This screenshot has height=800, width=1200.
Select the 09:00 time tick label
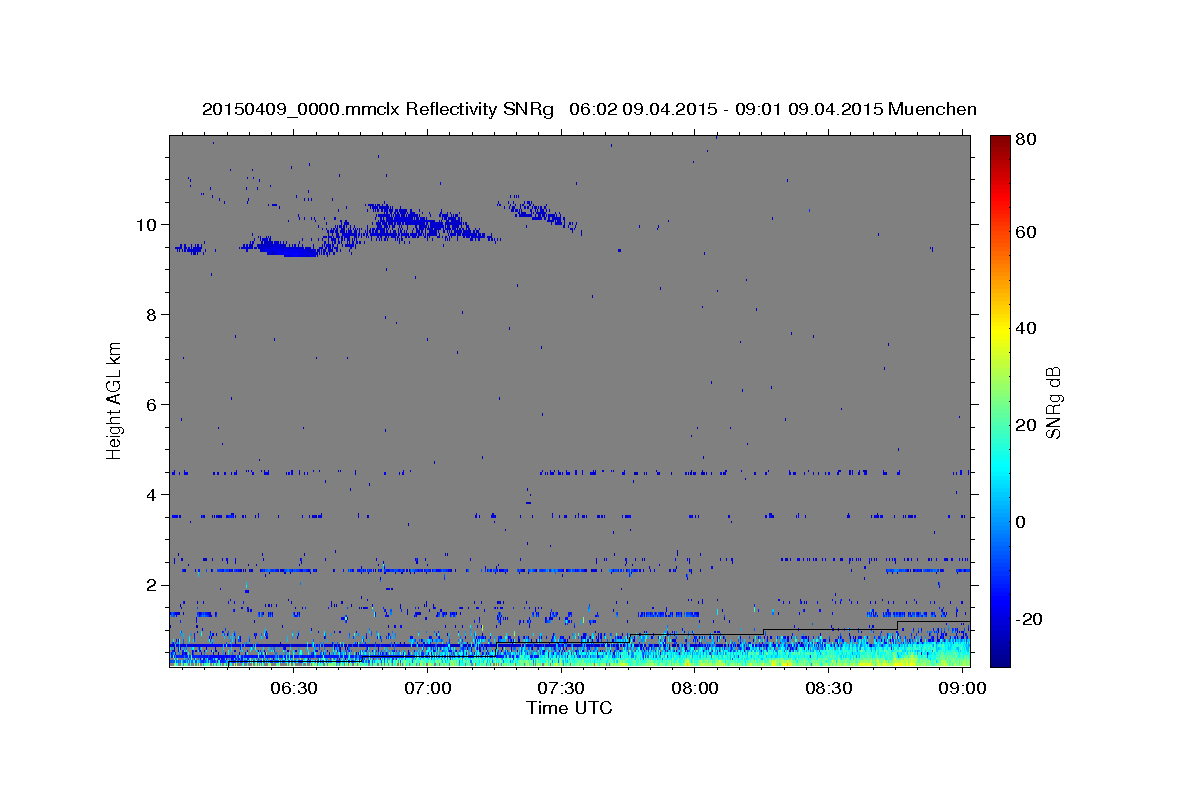click(962, 689)
